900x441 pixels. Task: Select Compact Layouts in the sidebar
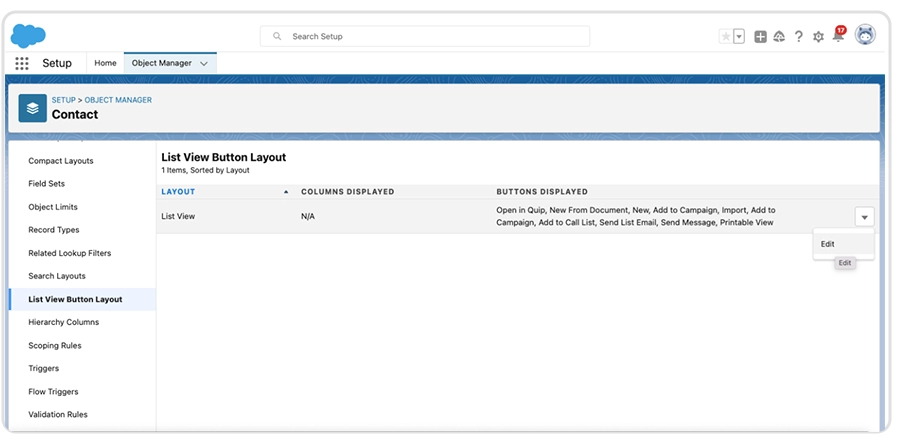pos(60,161)
